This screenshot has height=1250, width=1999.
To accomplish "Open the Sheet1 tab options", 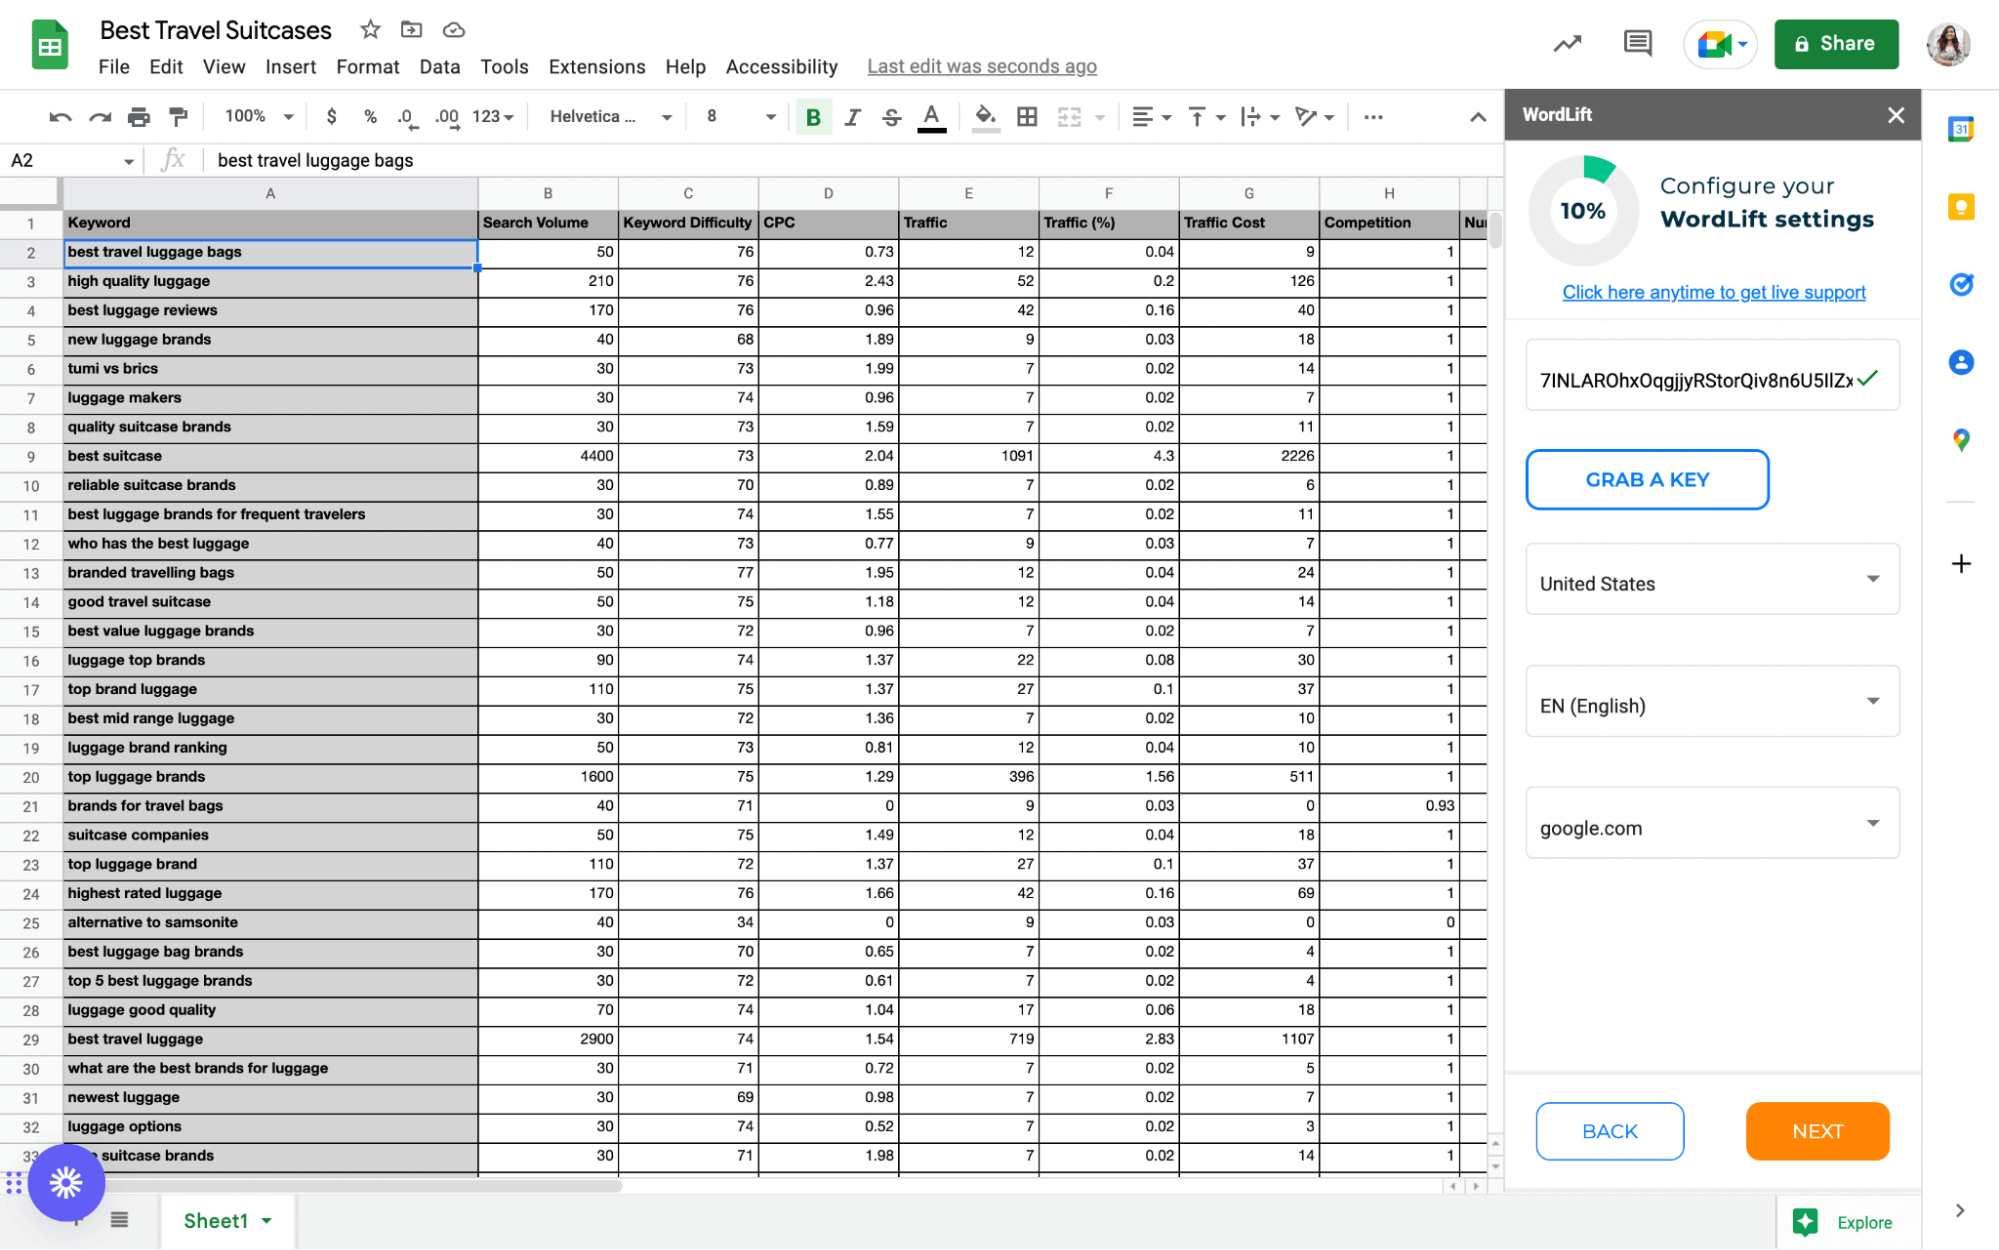I will pyautogui.click(x=267, y=1221).
